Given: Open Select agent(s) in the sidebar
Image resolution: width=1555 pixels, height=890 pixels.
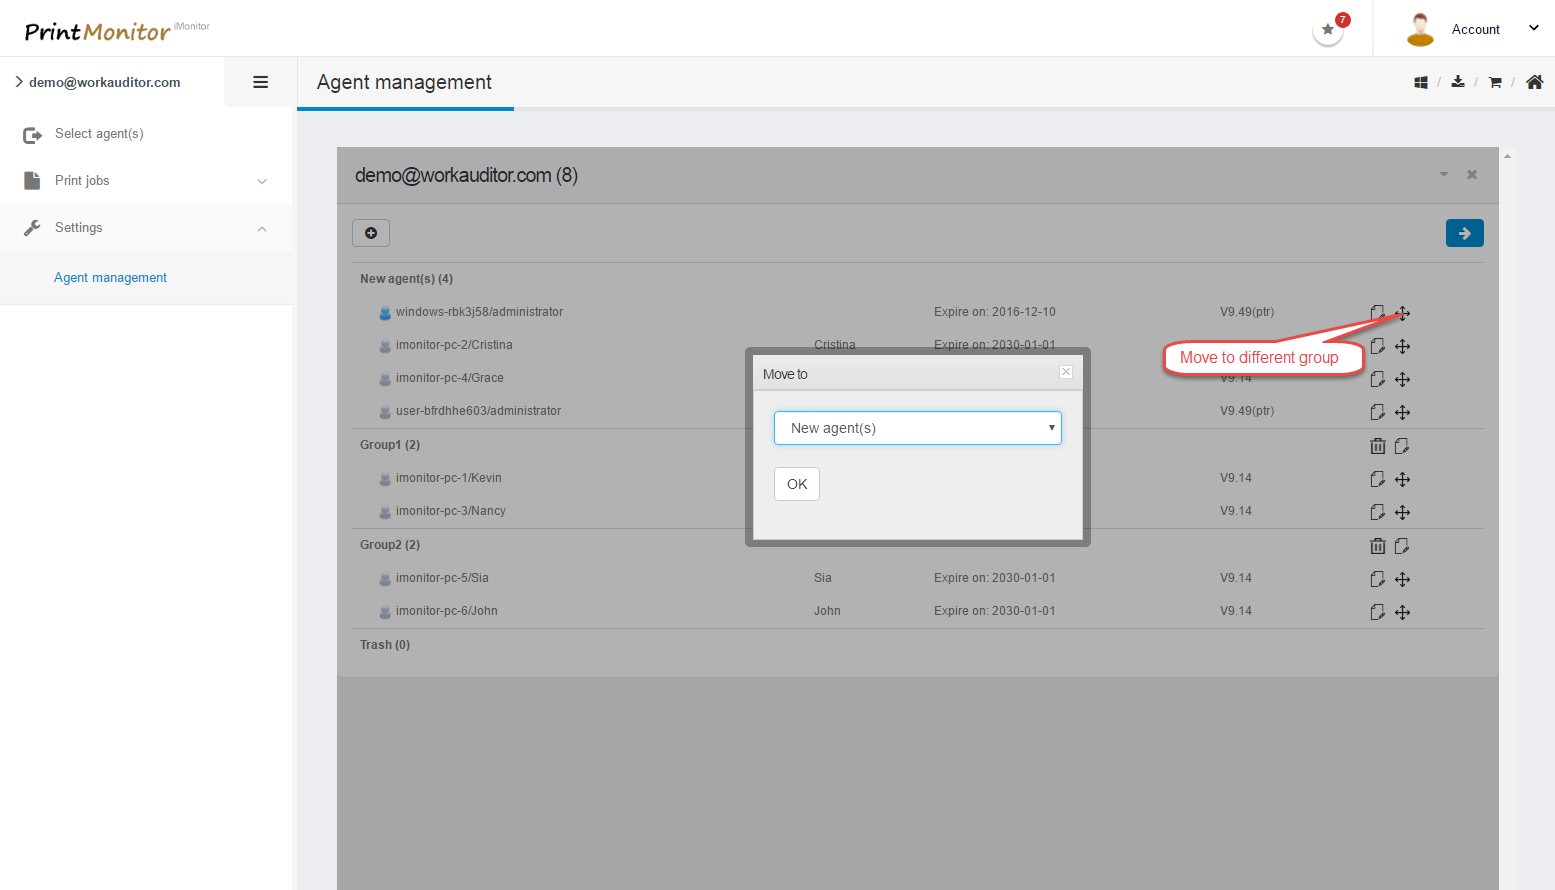Looking at the screenshot, I should click(x=99, y=134).
